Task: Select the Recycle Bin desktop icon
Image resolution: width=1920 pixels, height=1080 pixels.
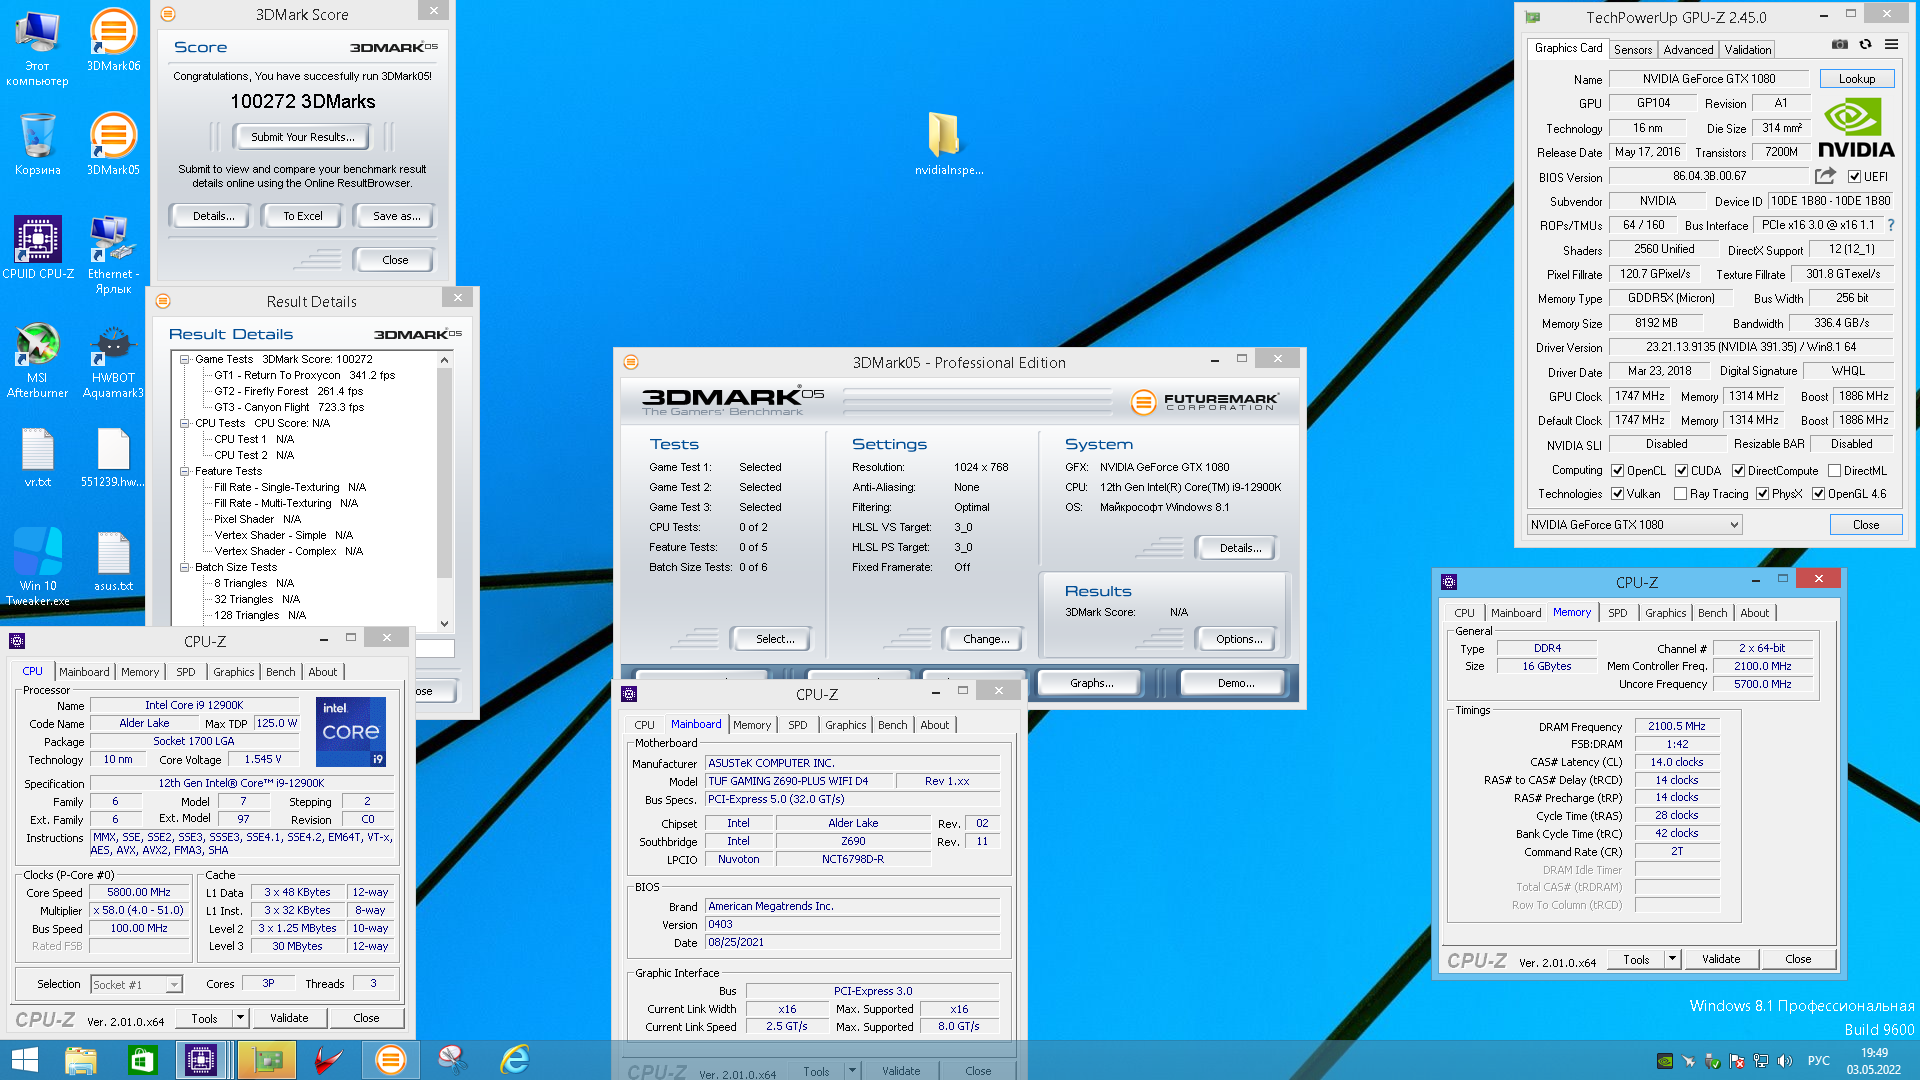Action: (x=38, y=144)
